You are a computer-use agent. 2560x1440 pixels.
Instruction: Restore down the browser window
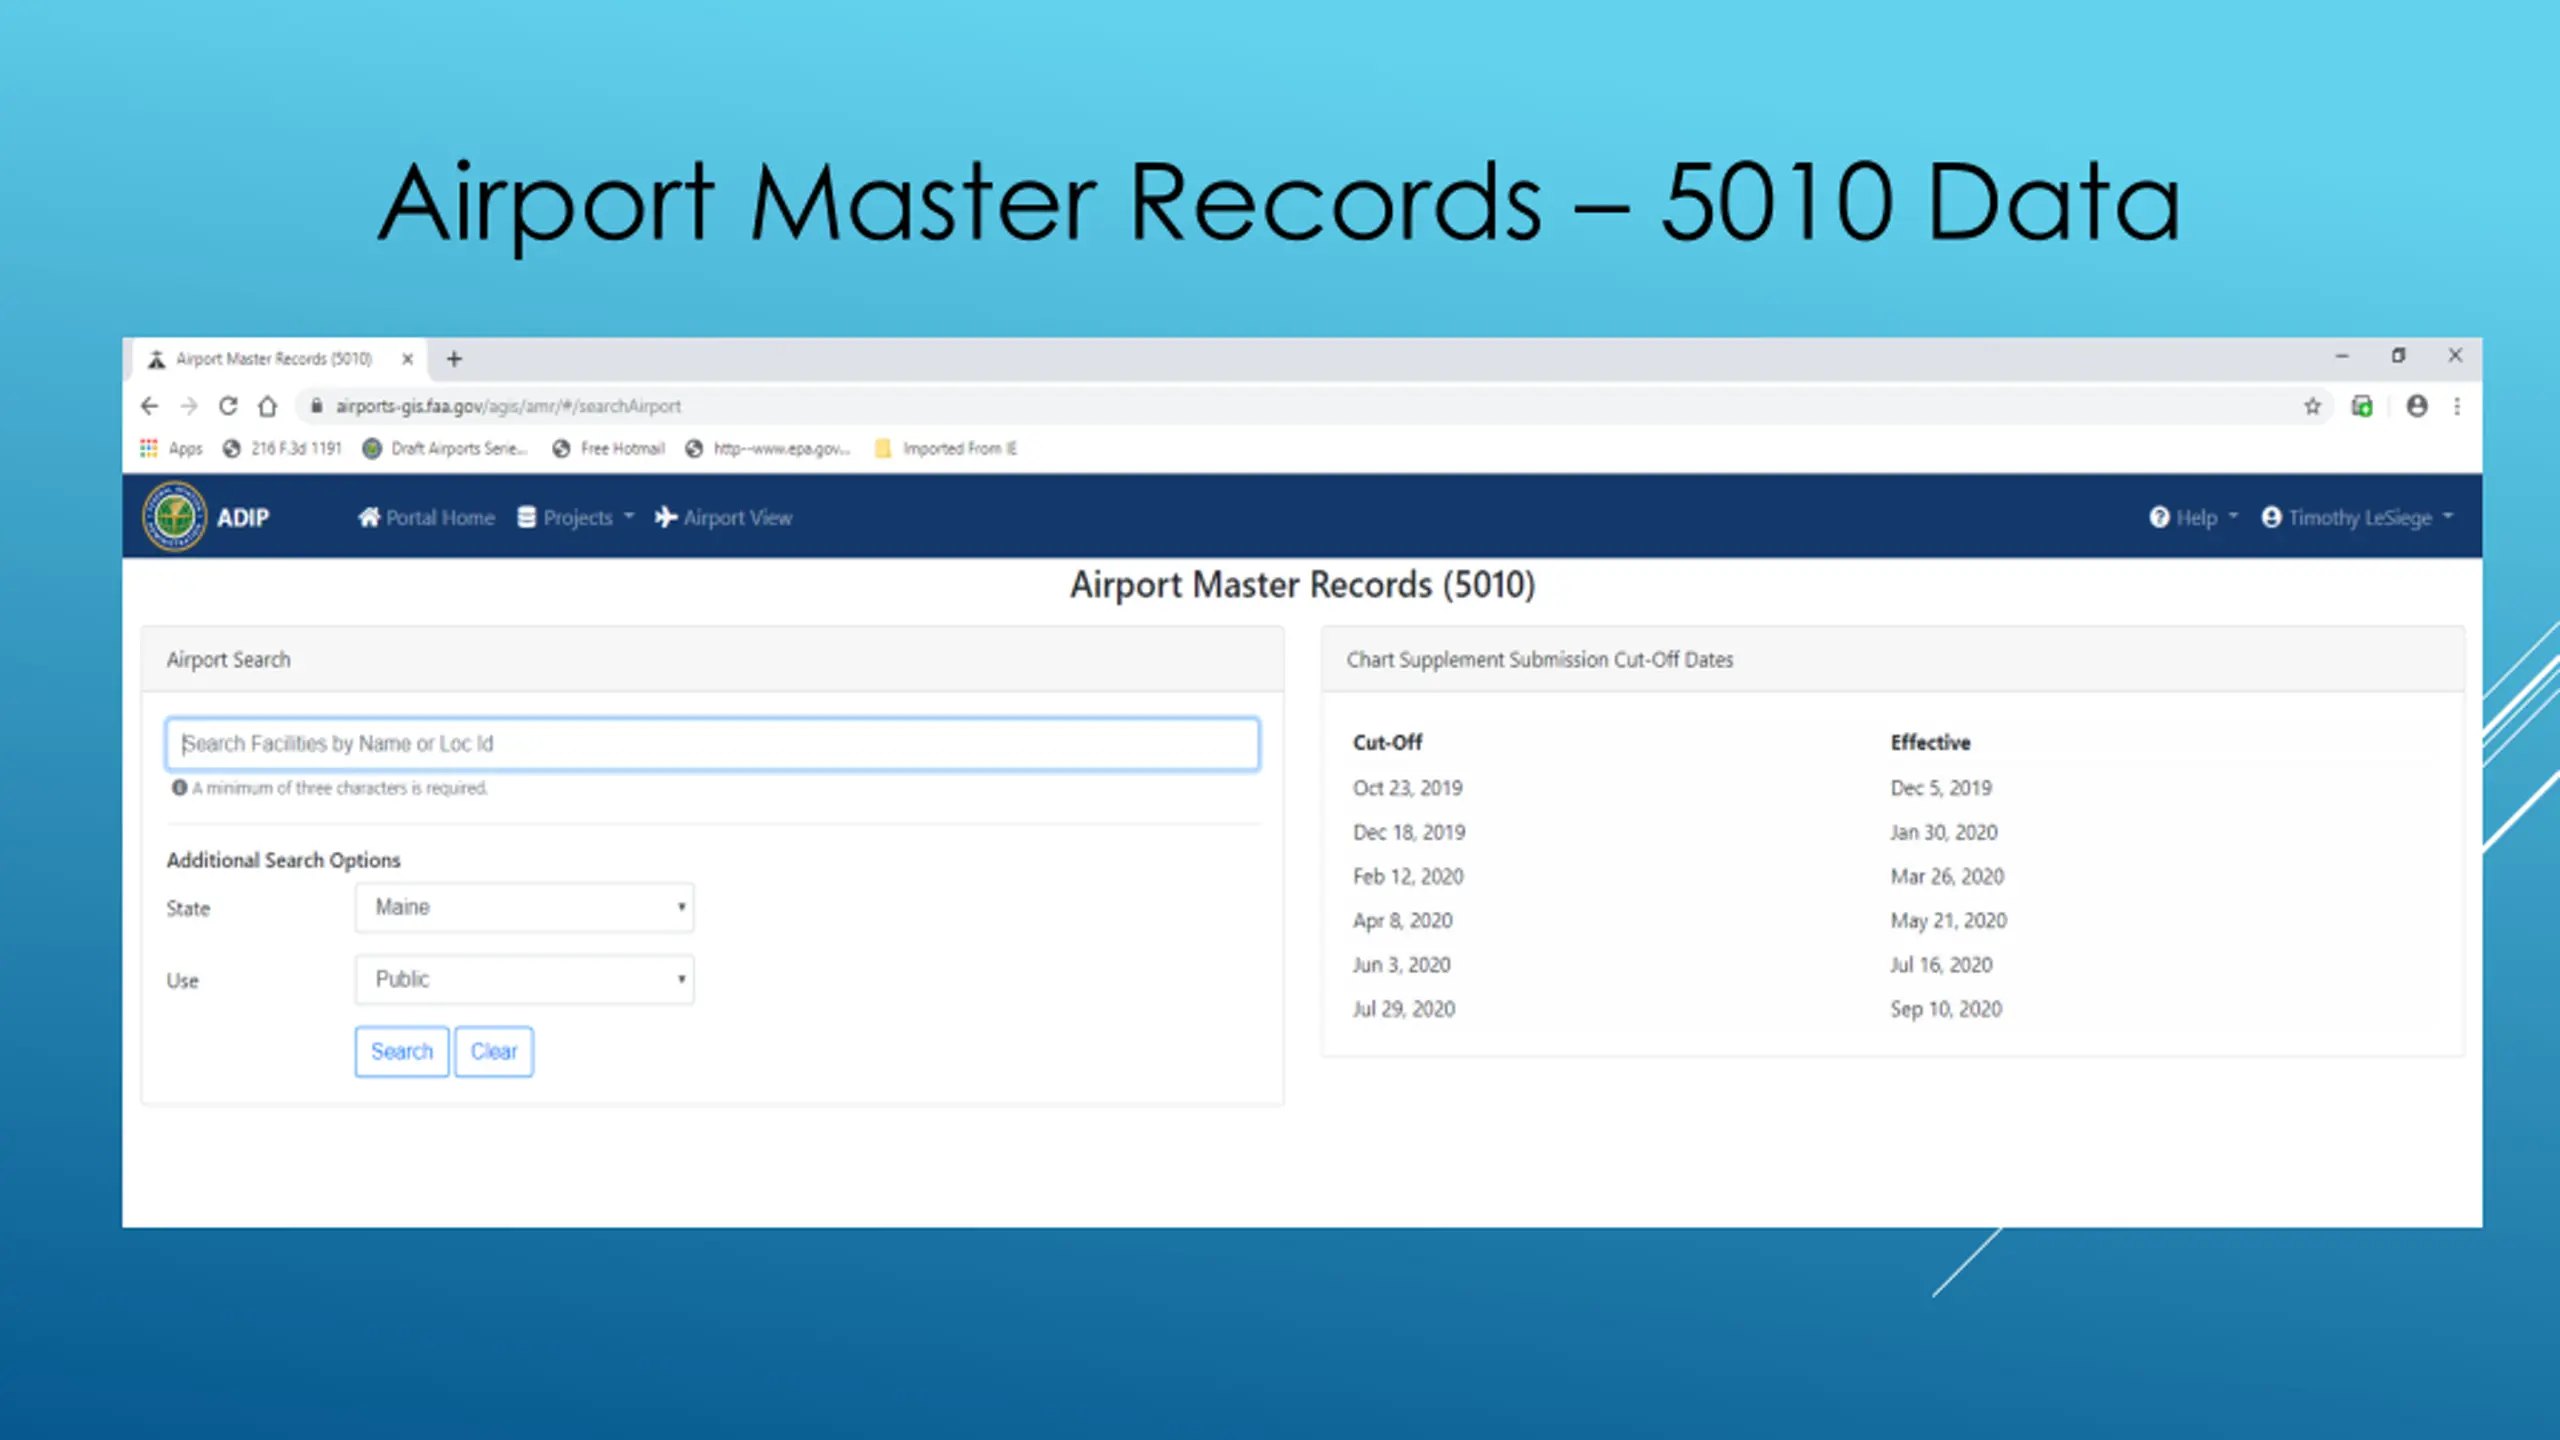2398,356
